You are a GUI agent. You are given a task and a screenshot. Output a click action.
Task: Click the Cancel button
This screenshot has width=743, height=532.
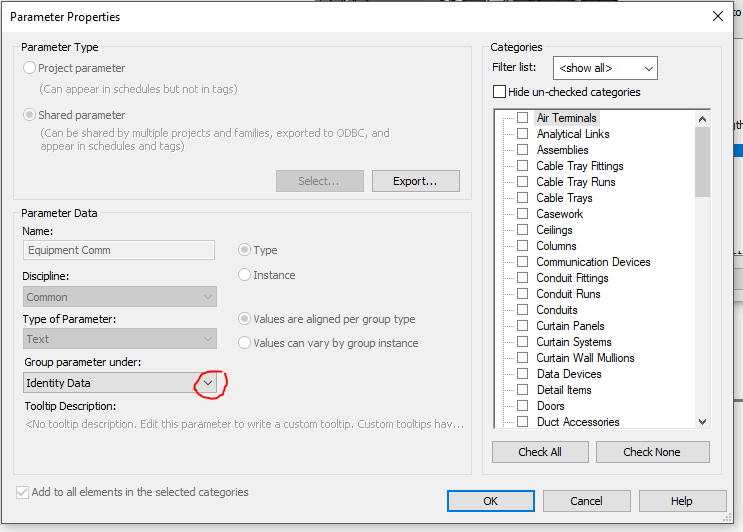[x=587, y=501]
